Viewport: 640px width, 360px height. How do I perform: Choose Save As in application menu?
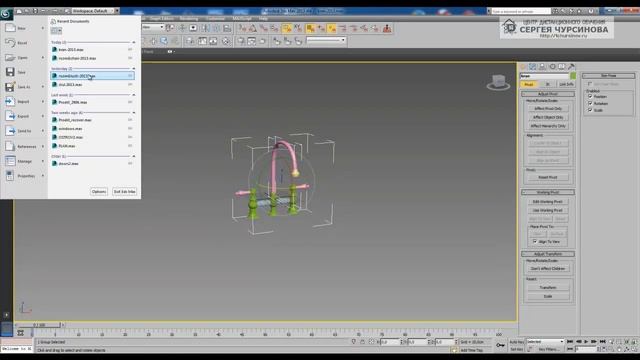tap(24, 87)
